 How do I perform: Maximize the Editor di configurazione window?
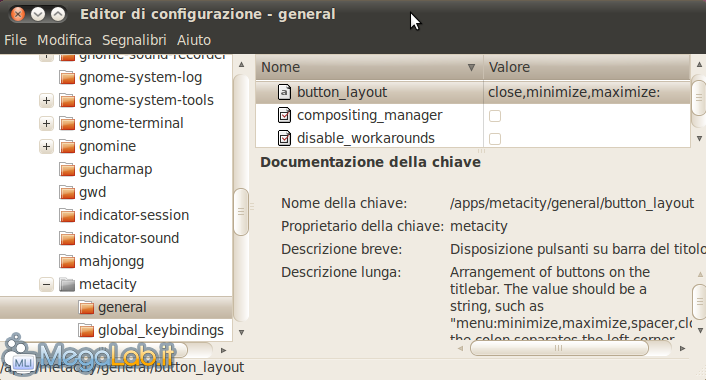coord(58,14)
